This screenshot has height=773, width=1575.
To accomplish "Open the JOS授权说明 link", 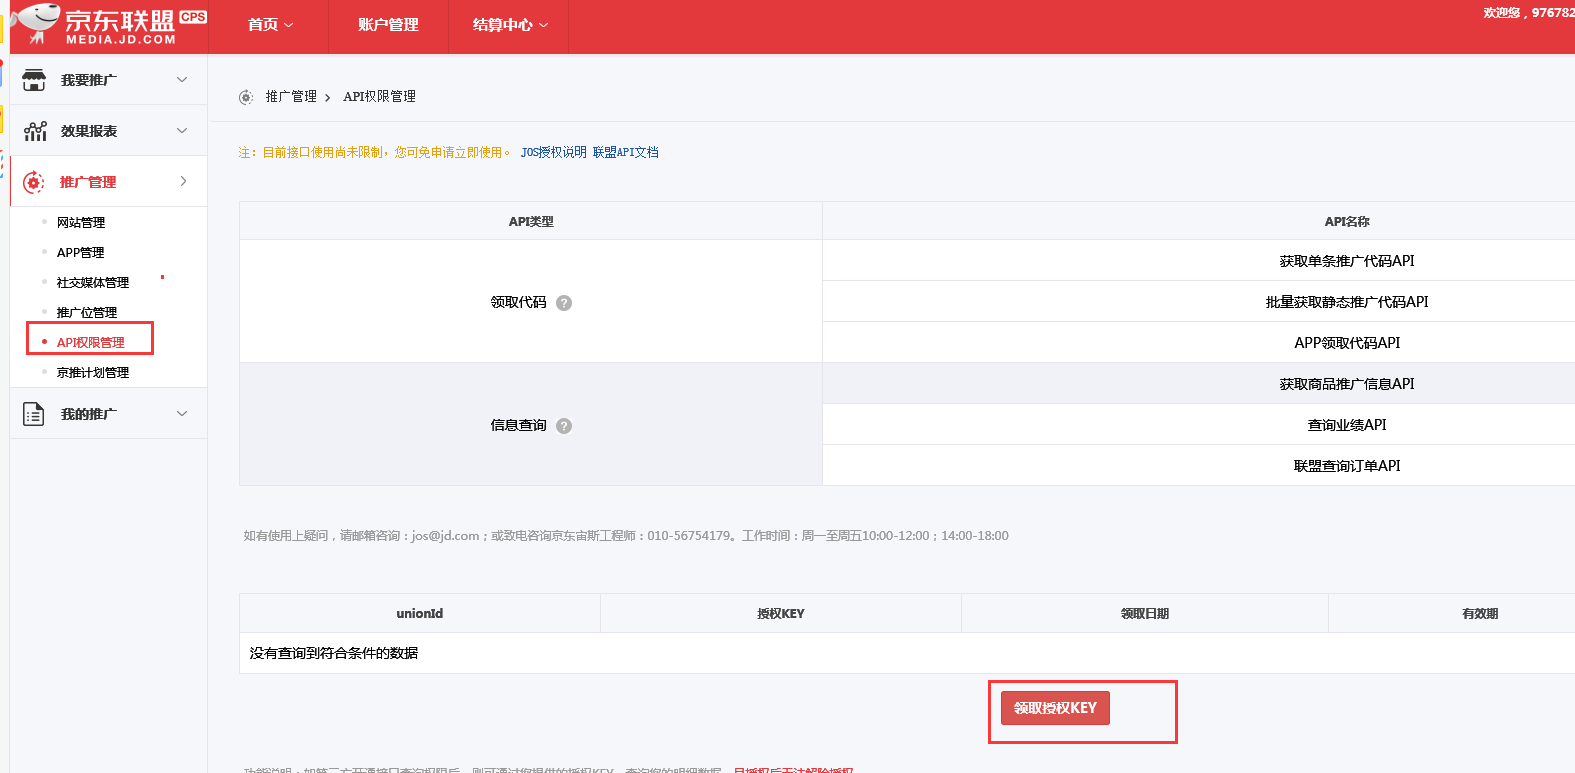I will (553, 153).
